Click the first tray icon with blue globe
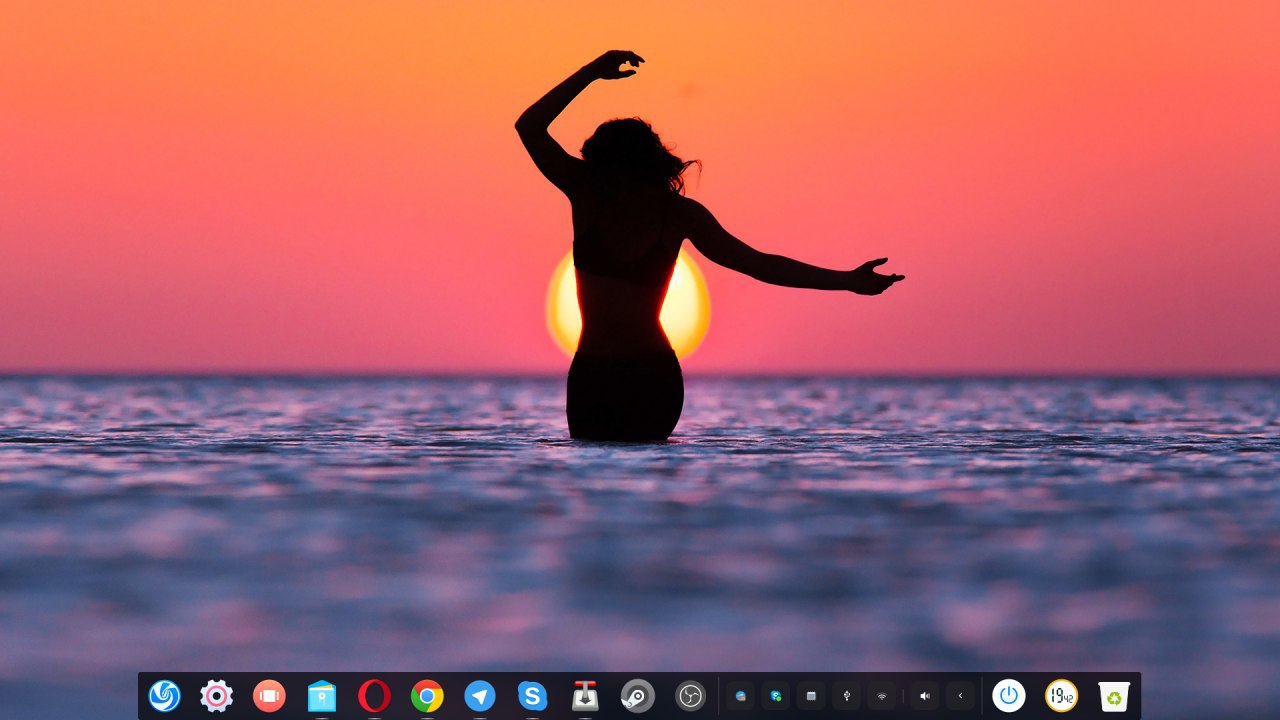Screen dimensions: 1280x720 [741, 696]
